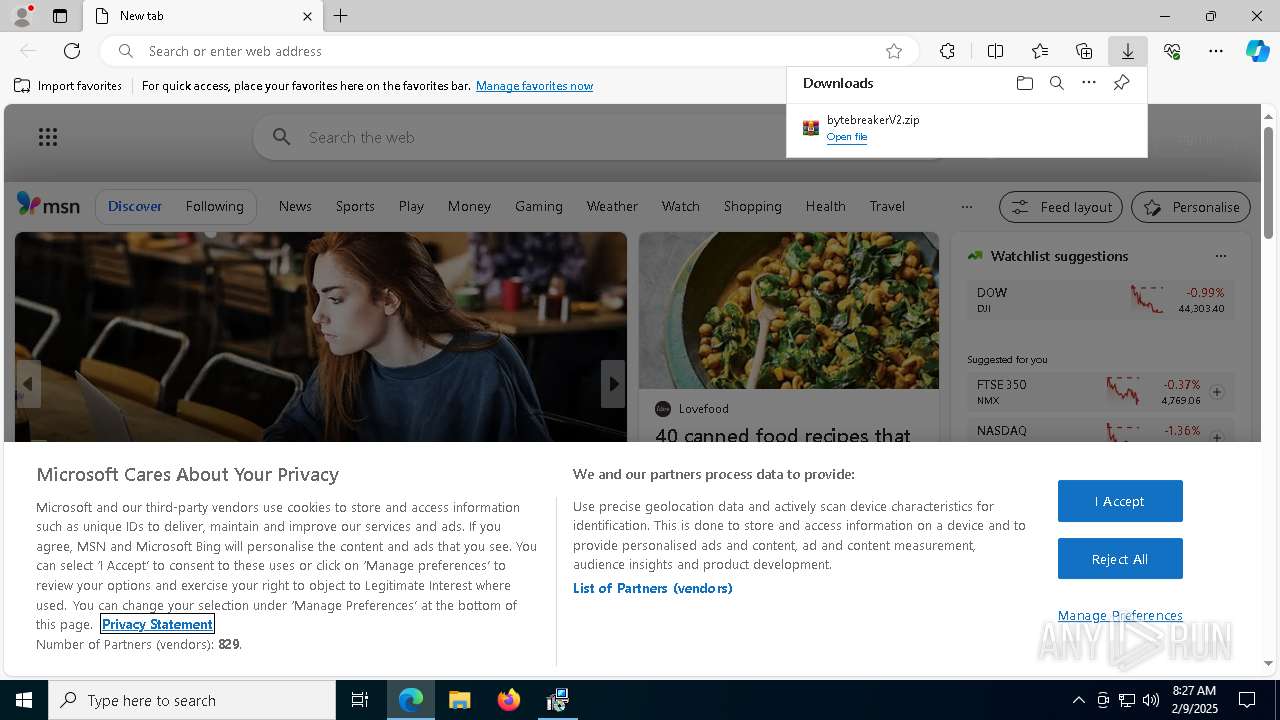Open the DOW stock row
This screenshot has height=720, width=1280.
coord(1100,299)
